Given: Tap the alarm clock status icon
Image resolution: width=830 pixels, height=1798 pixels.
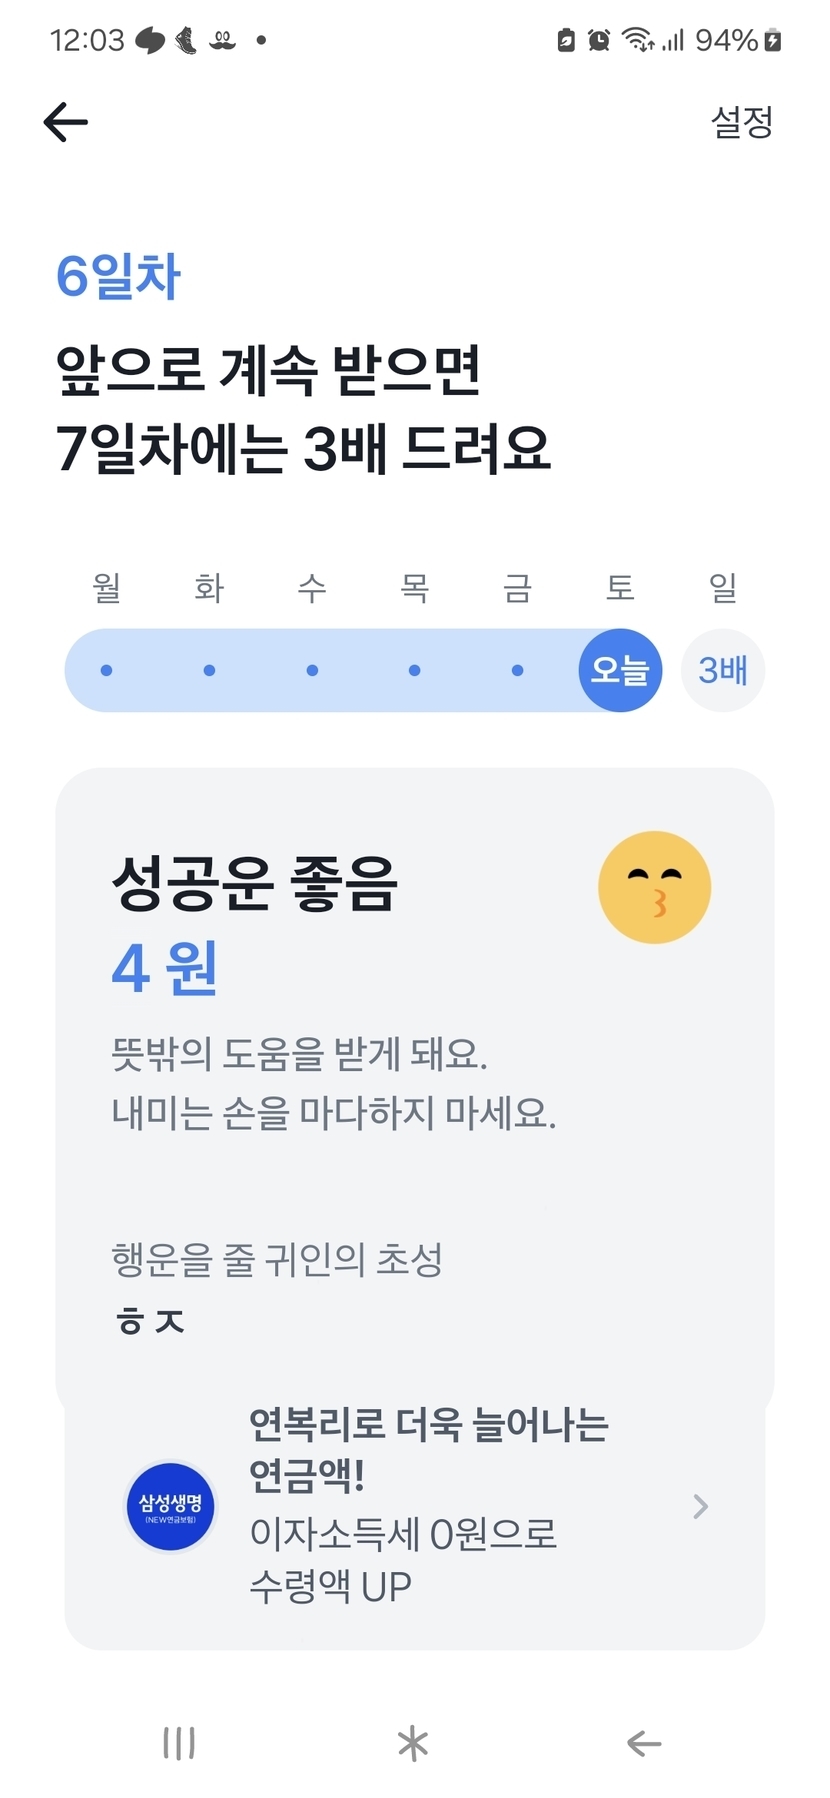Looking at the screenshot, I should [x=599, y=40].
